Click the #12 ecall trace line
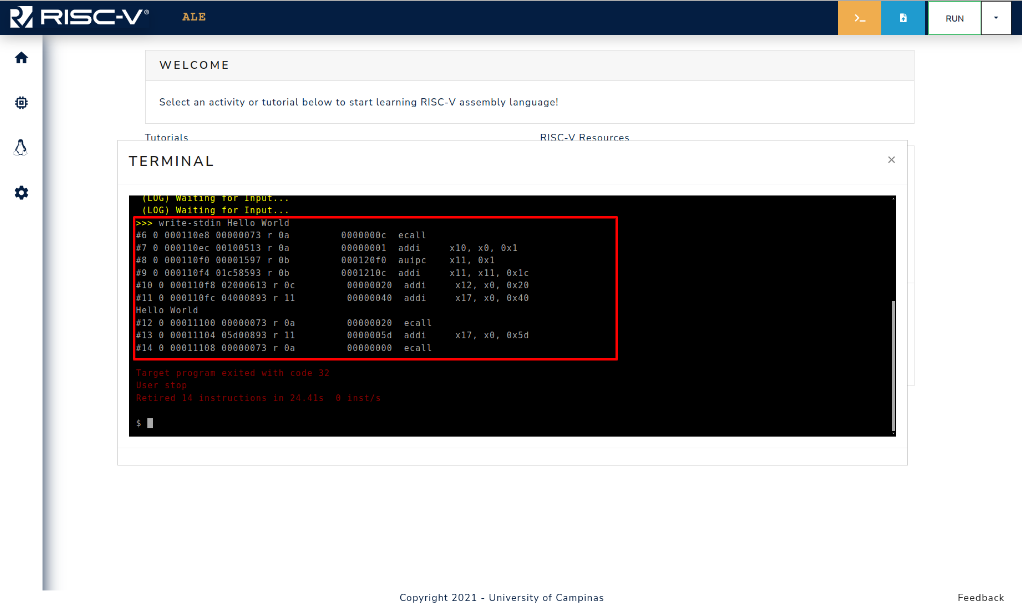This screenshot has width=1022, height=609. click(284, 323)
